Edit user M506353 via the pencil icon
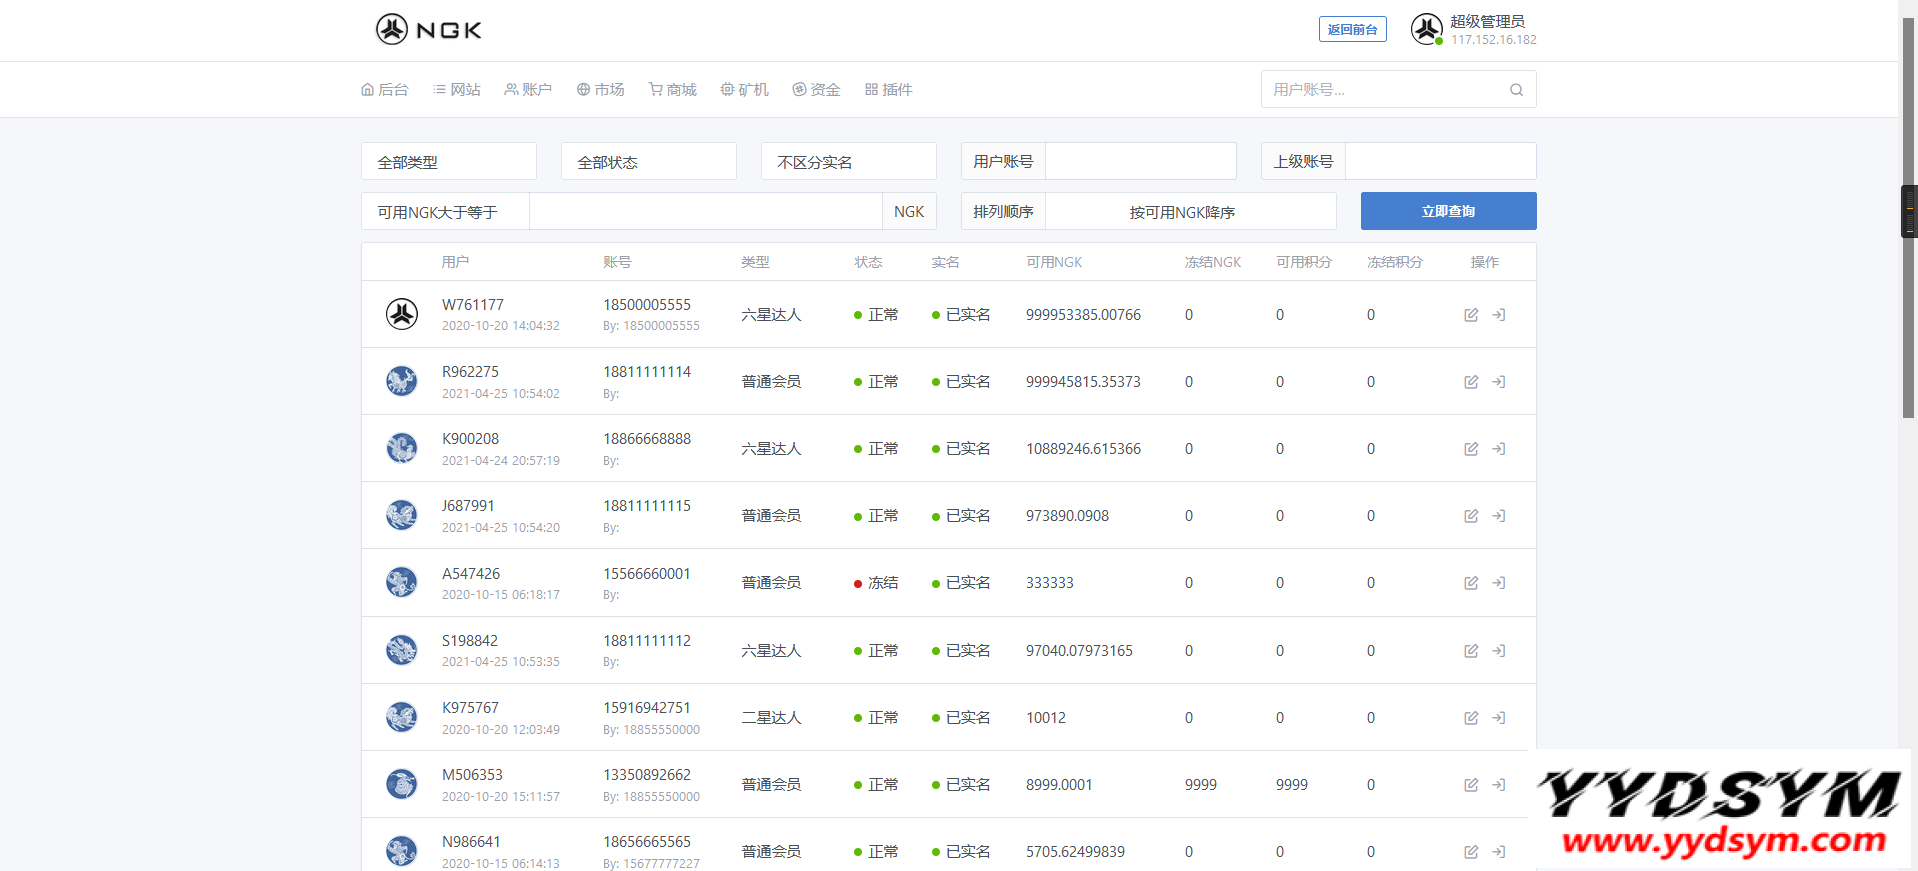Screen dimensions: 1918x871 click(x=1471, y=785)
